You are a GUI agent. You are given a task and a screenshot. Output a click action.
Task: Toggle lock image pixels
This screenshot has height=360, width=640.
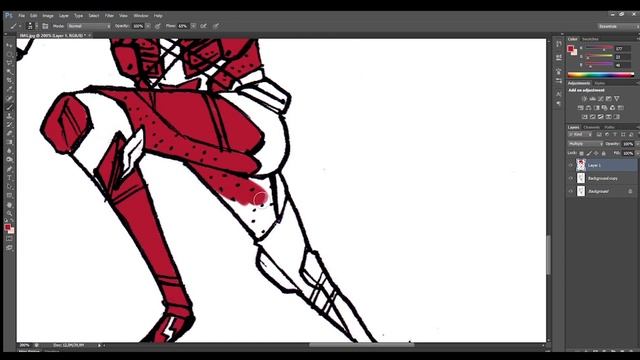(x=589, y=153)
